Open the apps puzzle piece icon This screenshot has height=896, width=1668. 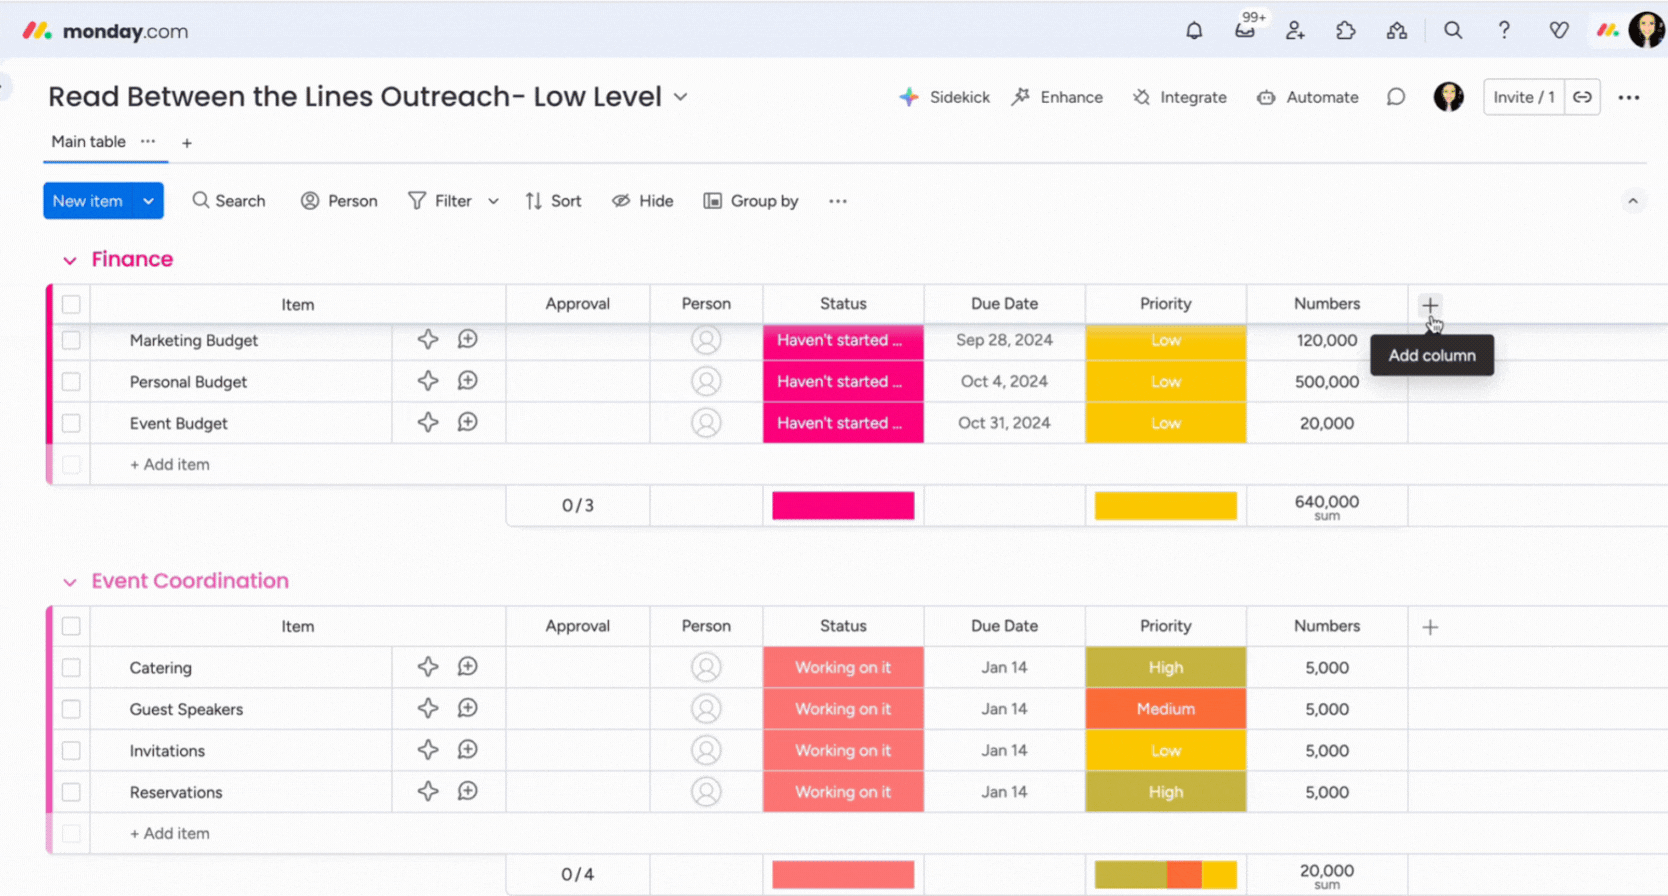tap(1346, 31)
